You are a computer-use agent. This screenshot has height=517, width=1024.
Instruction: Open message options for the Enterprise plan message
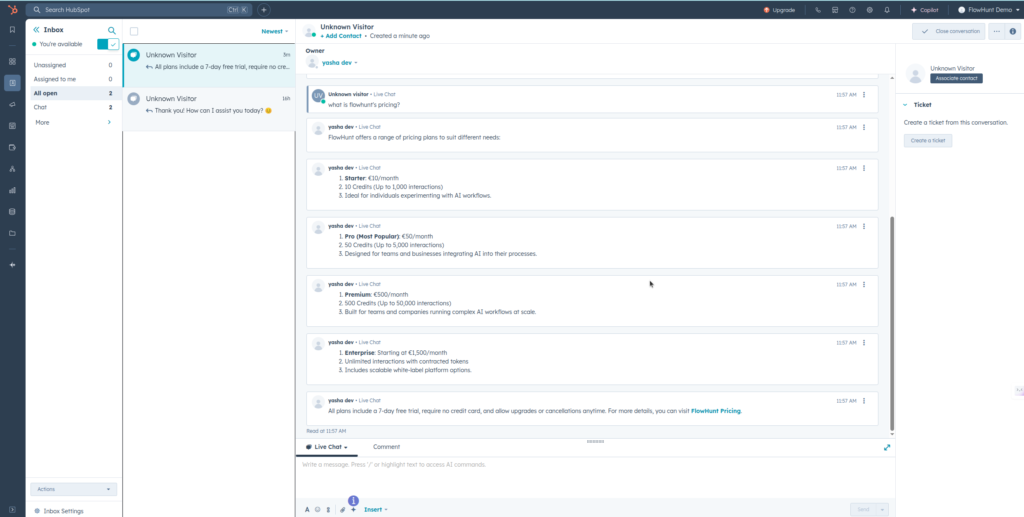(x=864, y=343)
